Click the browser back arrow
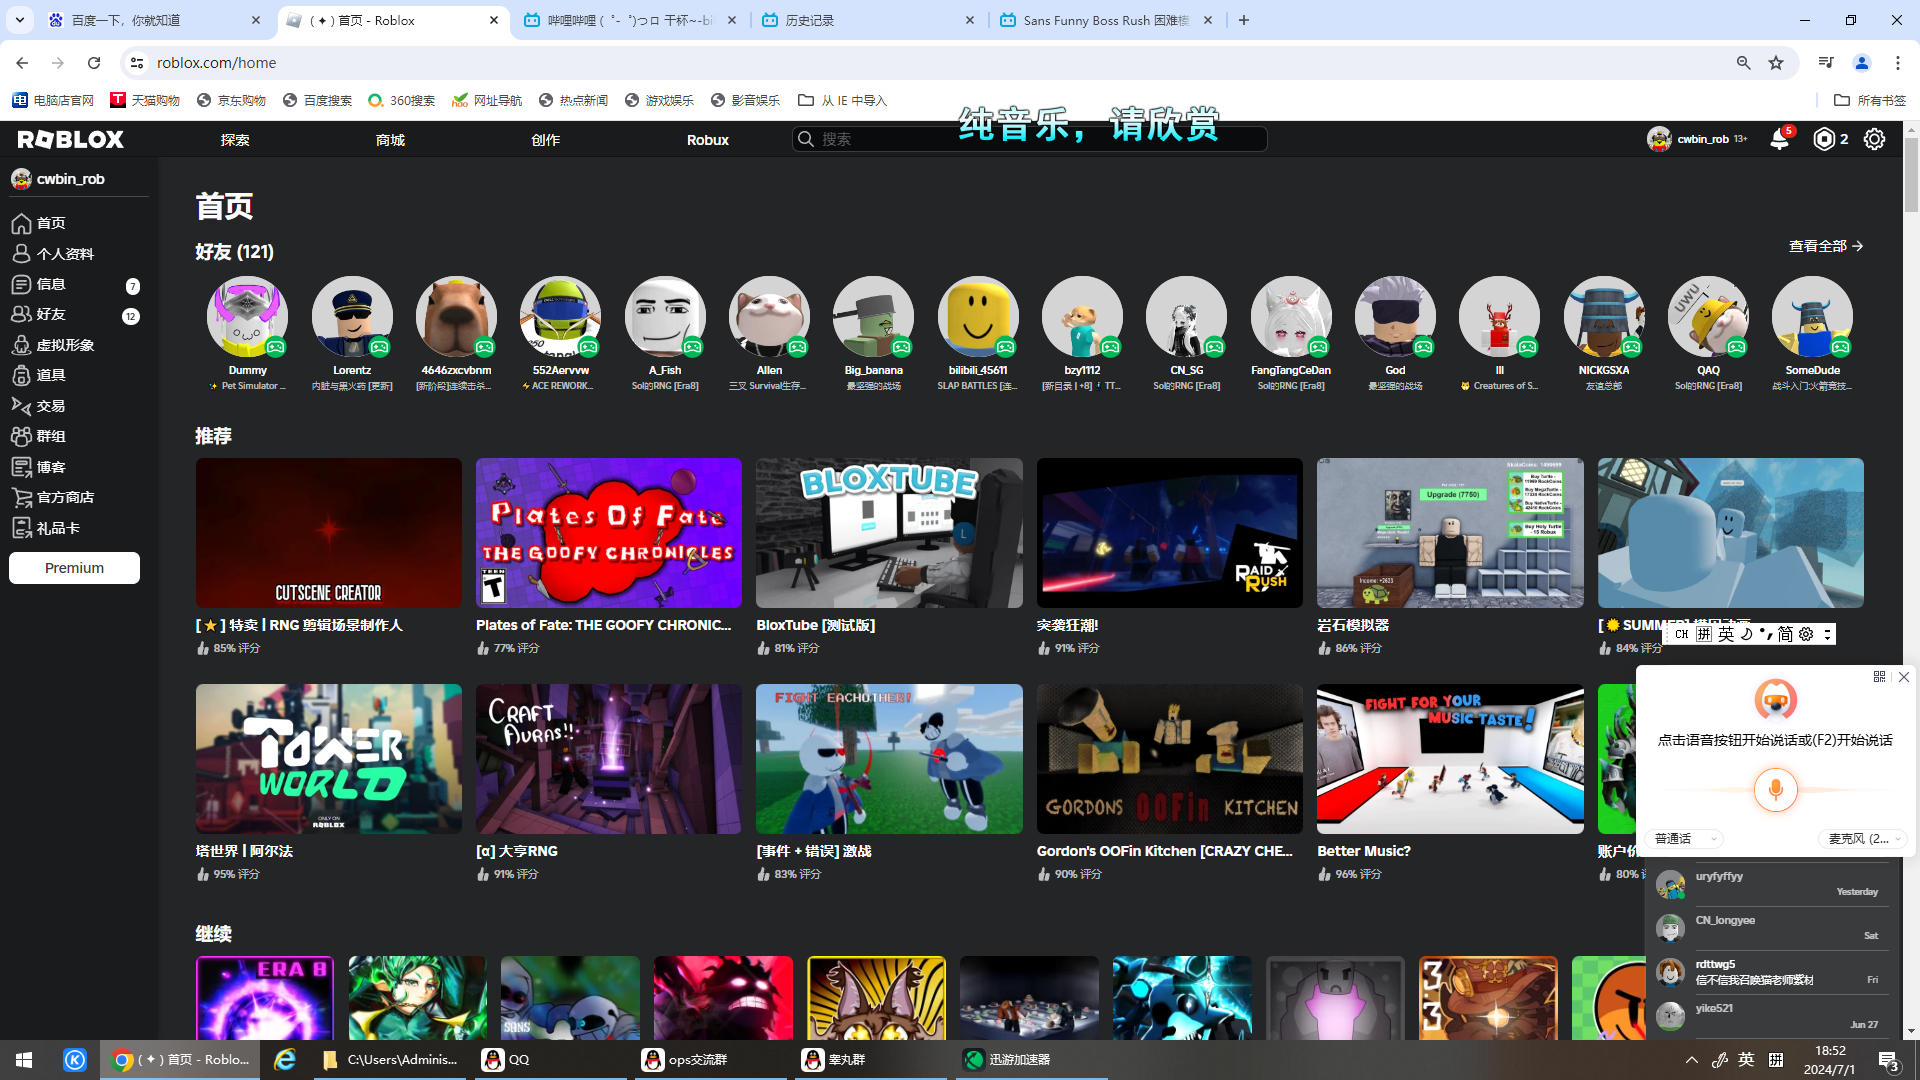Viewport: 1920px width, 1080px height. [x=22, y=62]
